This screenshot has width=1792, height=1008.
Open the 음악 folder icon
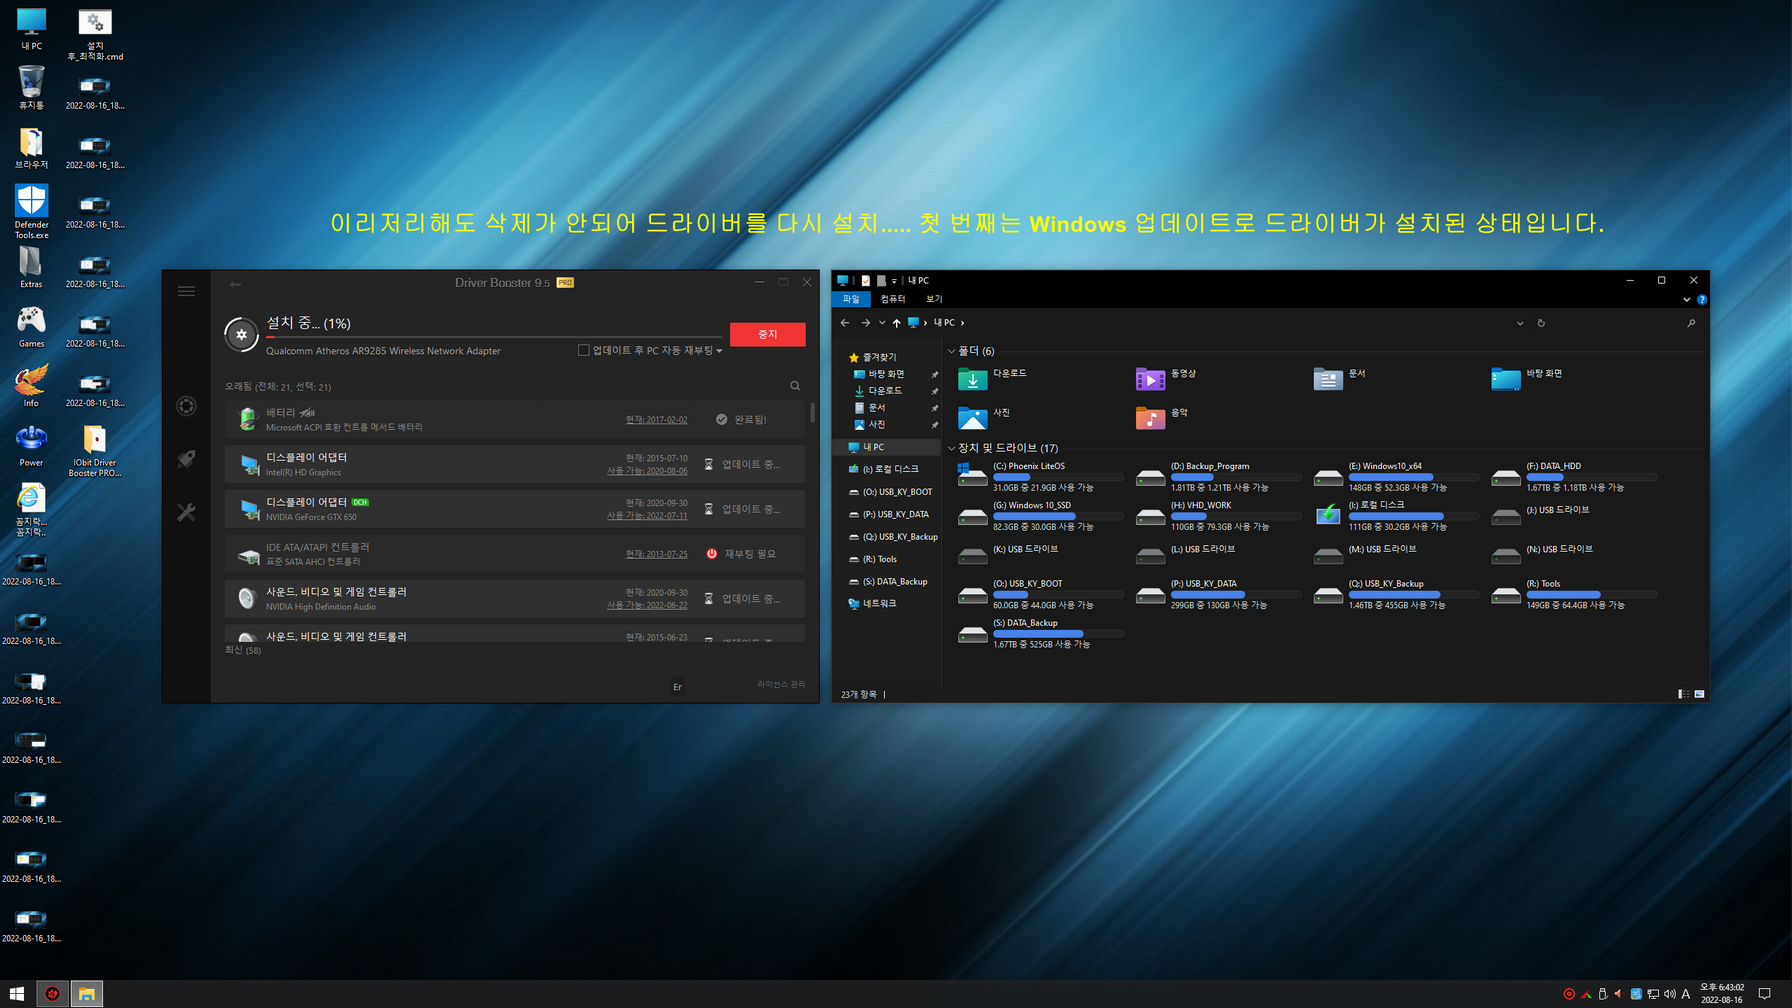pyautogui.click(x=1150, y=418)
